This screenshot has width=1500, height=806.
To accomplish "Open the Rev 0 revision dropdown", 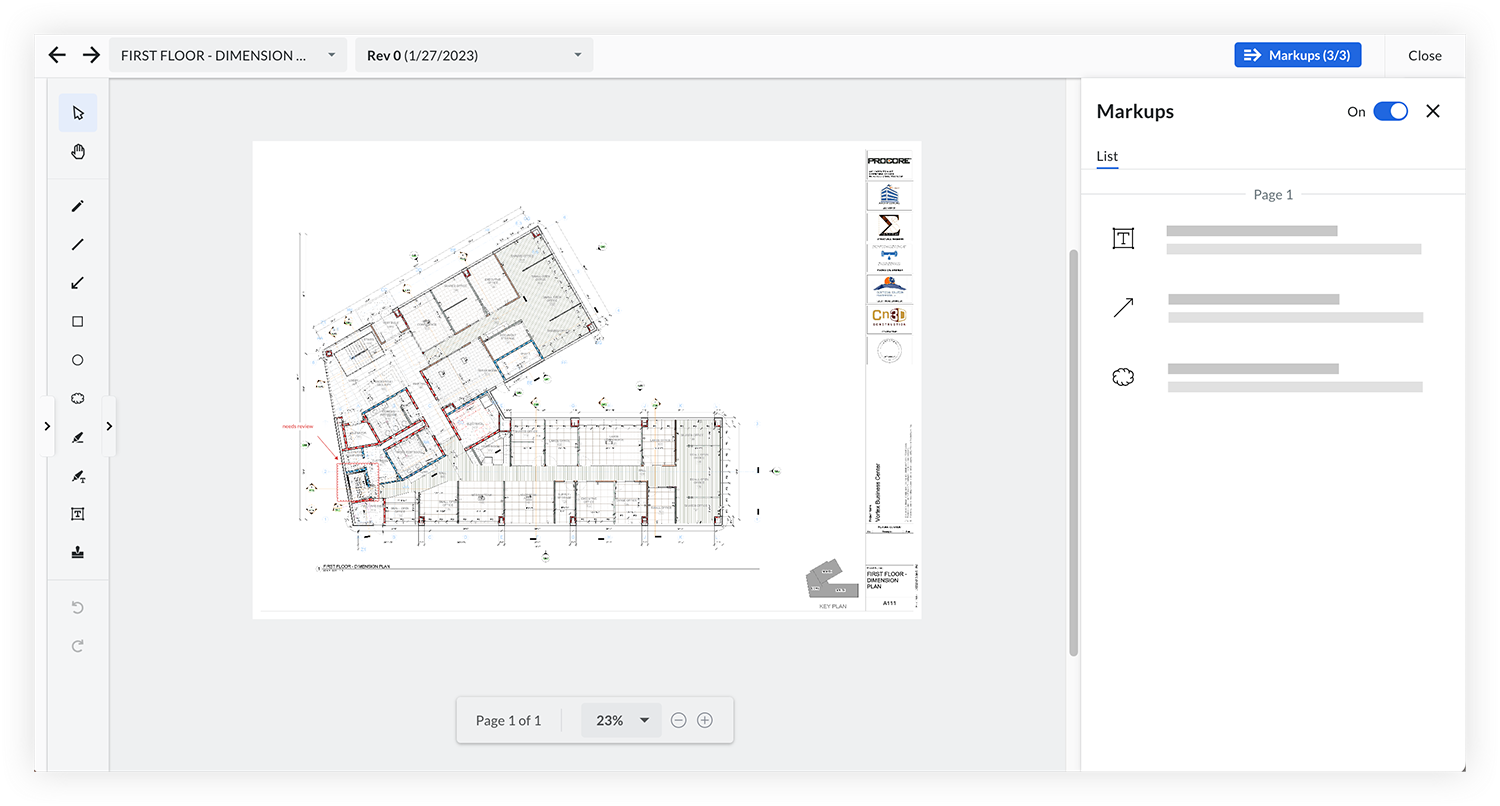I will click(x=474, y=55).
